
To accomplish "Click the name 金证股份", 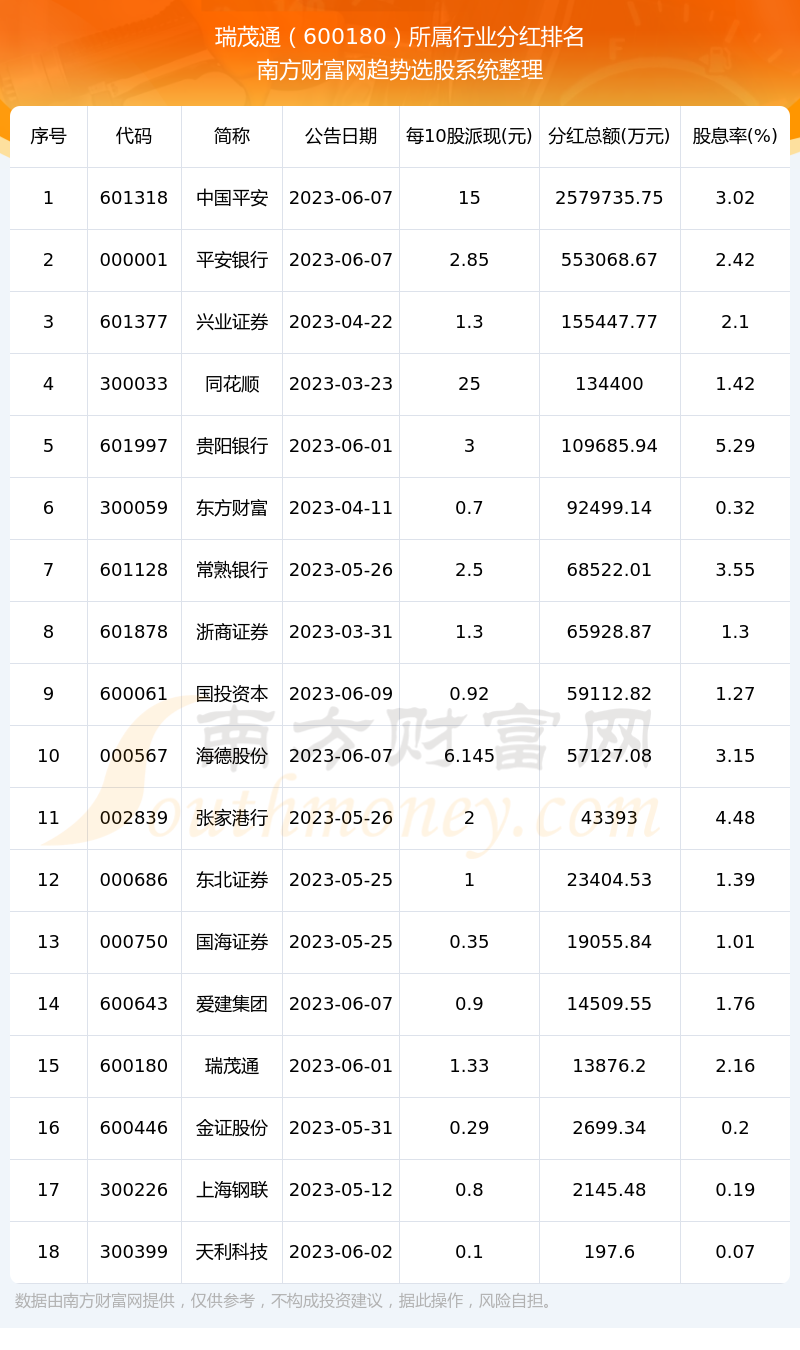I will pos(232,1128).
